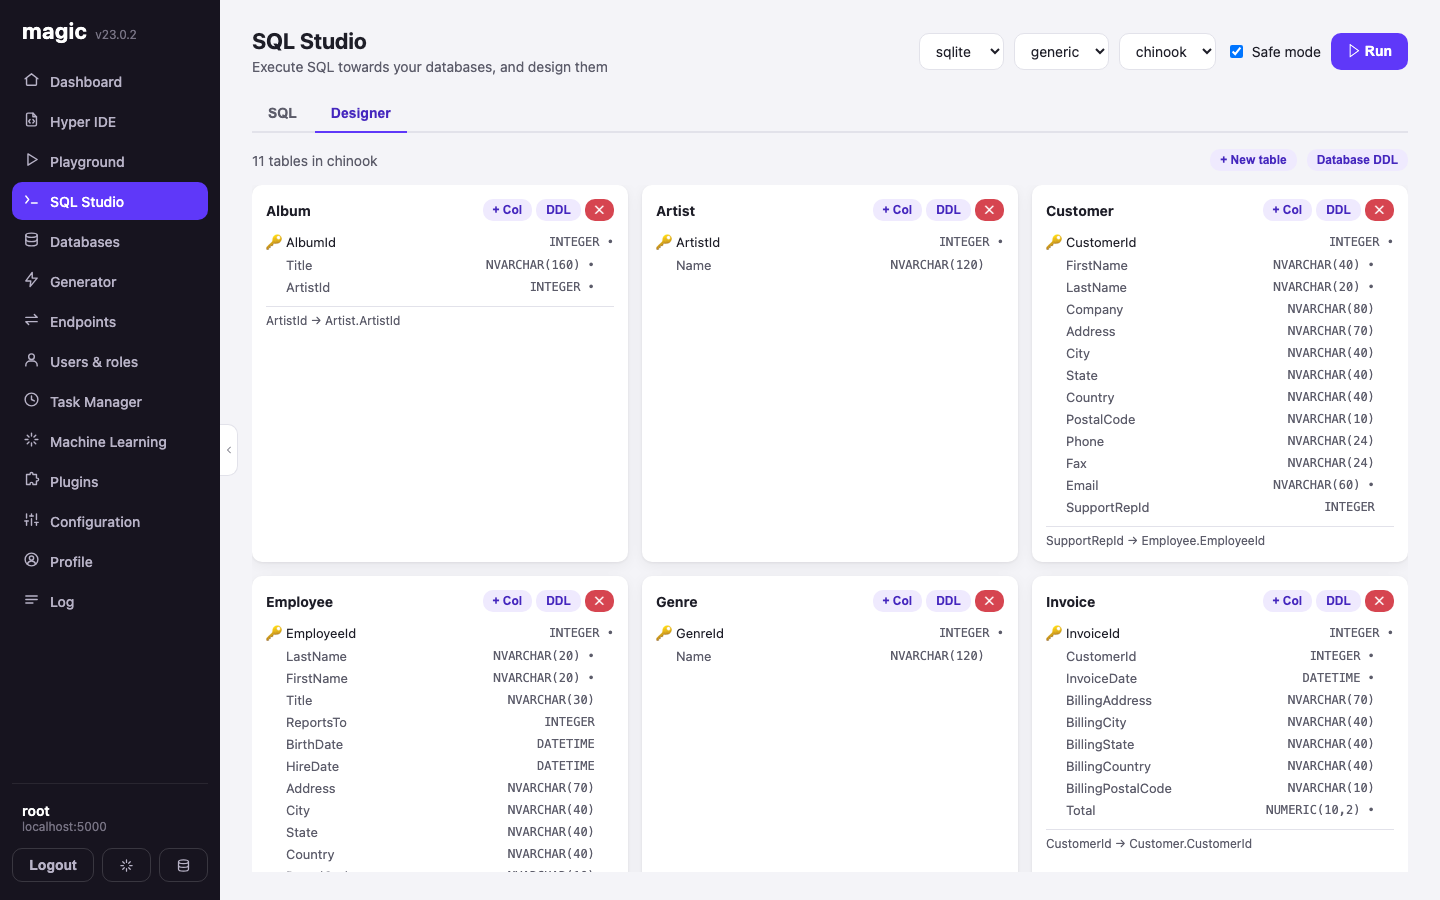Image resolution: width=1440 pixels, height=900 pixels.
Task: Open the generic connection string dropdown
Action: [x=1061, y=52]
